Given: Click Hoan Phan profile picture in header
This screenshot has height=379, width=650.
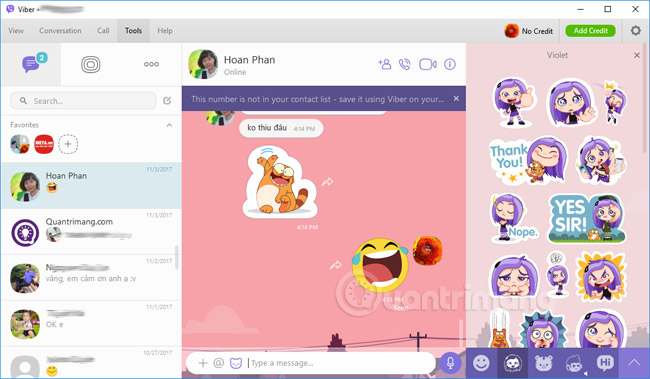Looking at the screenshot, I should click(203, 64).
